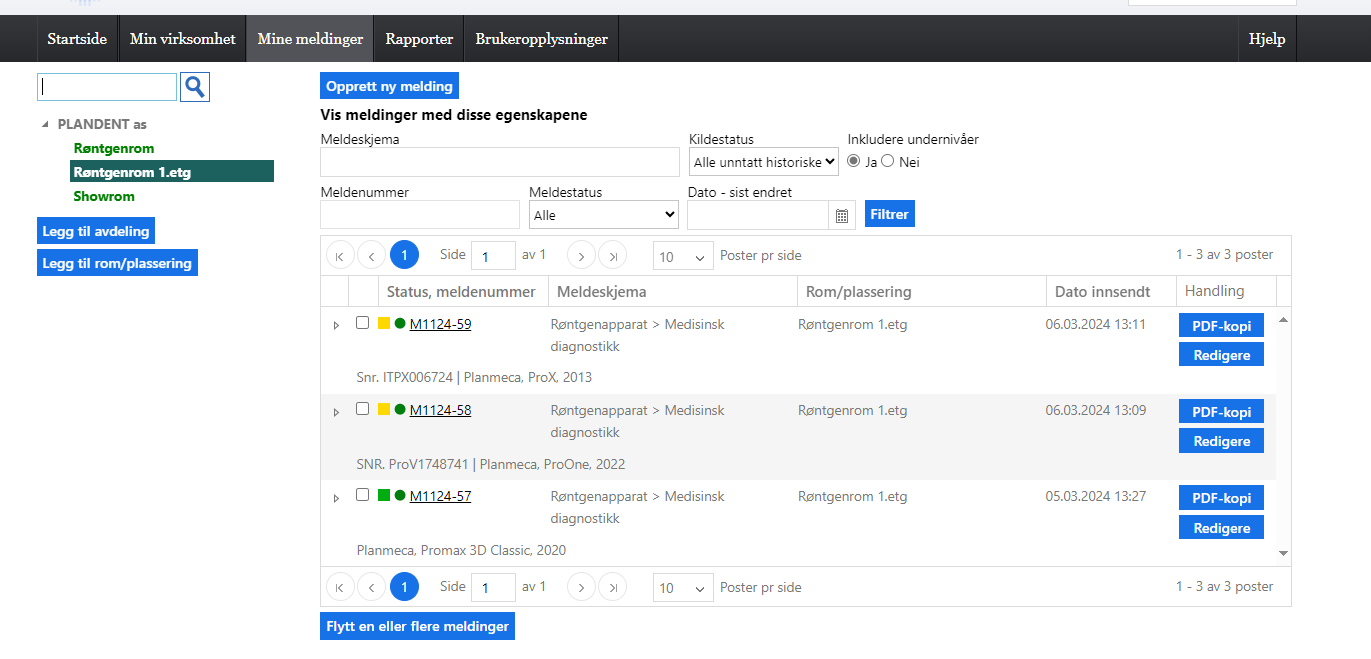Click the top pager Side number field
Viewport: 1371px width, 659px height.
pyautogui.click(x=493, y=256)
